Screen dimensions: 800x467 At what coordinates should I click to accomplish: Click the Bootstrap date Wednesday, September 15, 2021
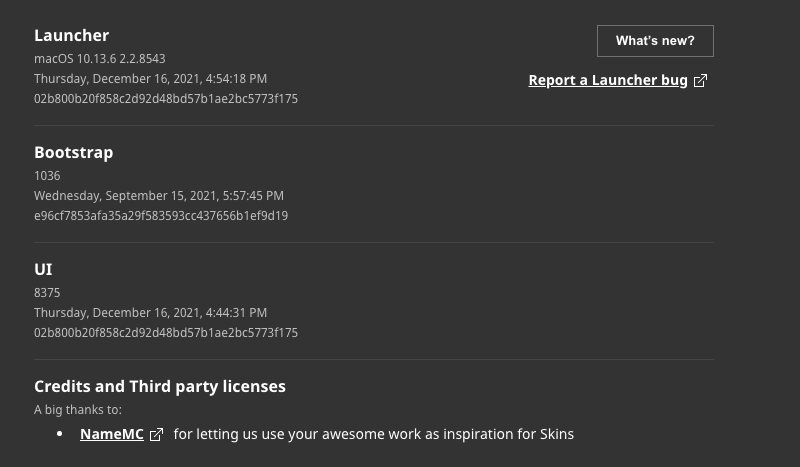(159, 196)
